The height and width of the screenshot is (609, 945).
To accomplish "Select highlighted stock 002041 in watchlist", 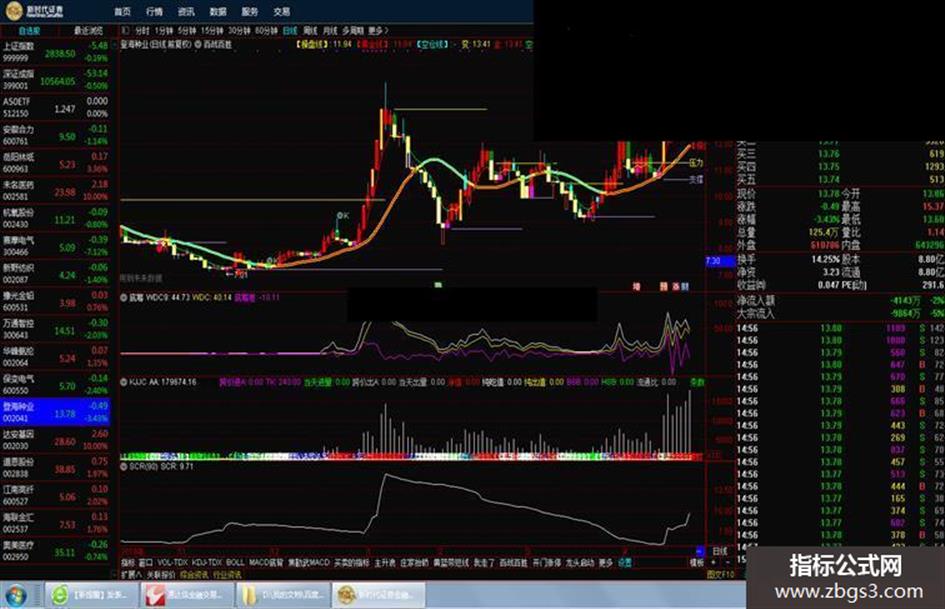I will click(55, 412).
